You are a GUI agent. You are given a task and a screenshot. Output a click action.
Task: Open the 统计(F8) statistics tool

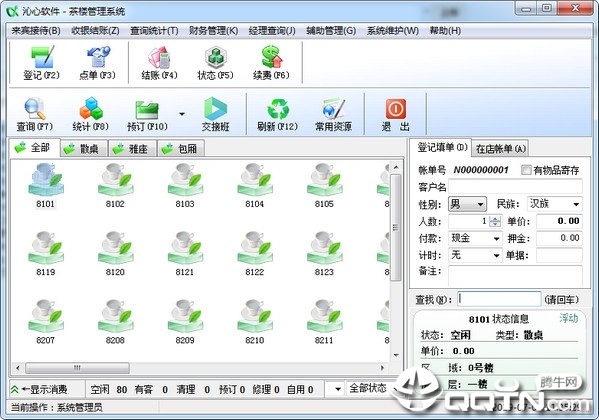(91, 114)
